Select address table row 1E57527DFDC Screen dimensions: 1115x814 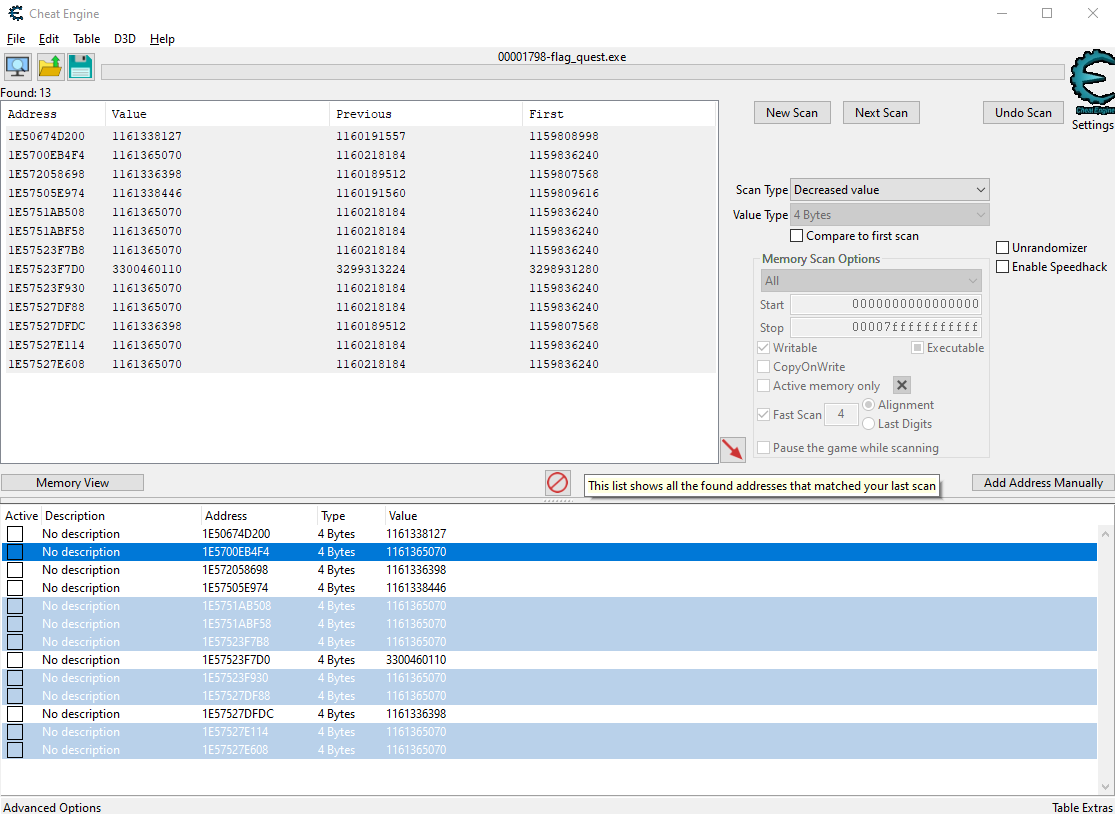point(550,714)
